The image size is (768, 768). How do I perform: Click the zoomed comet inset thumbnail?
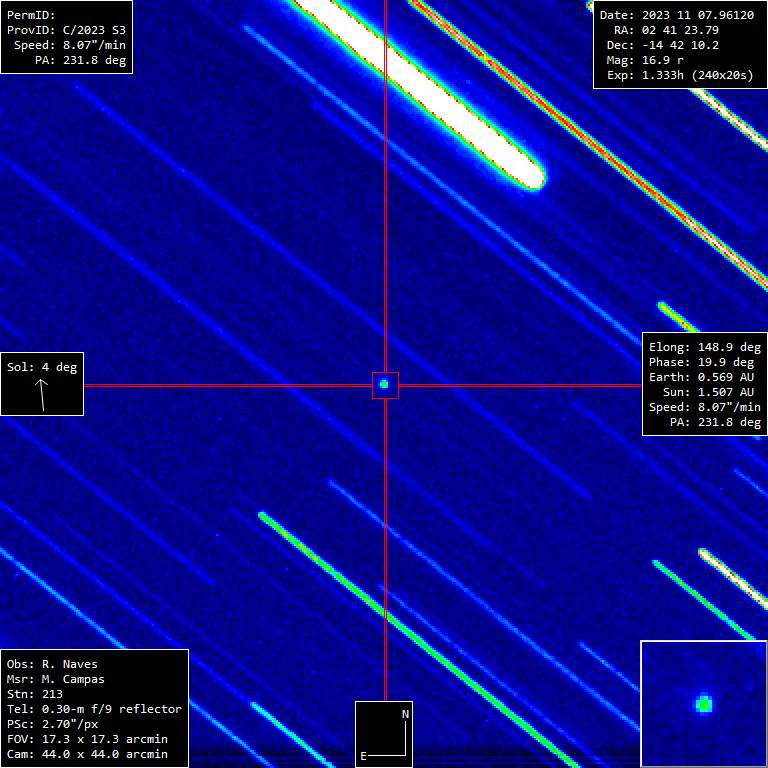pyautogui.click(x=704, y=704)
